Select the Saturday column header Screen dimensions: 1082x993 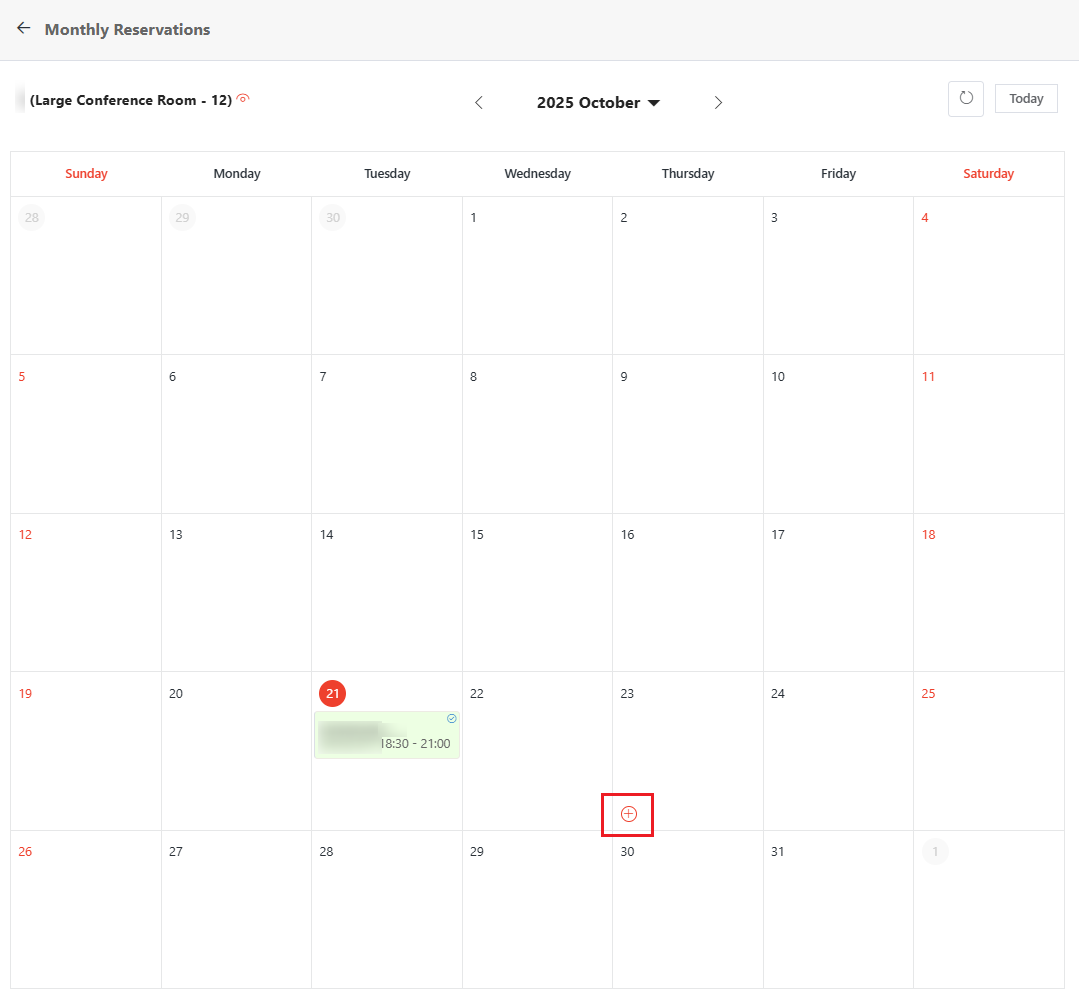[x=988, y=173]
